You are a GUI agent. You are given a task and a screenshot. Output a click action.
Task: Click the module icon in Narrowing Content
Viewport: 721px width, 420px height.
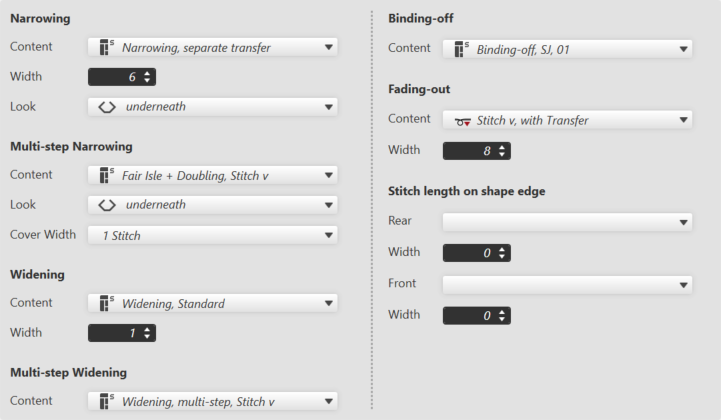click(x=106, y=46)
